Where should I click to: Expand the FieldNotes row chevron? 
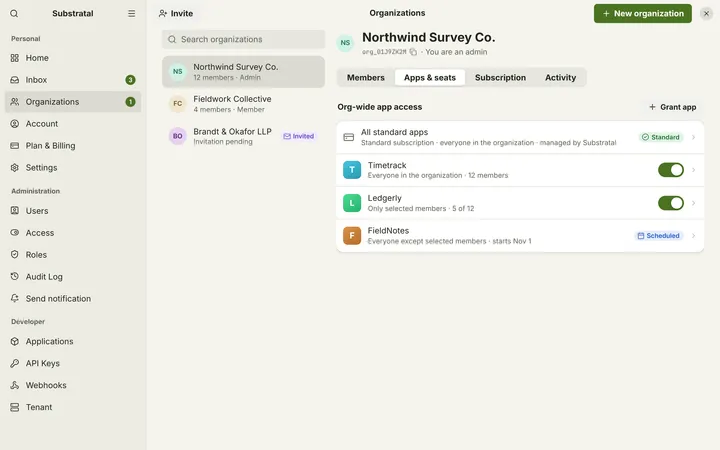point(693,236)
